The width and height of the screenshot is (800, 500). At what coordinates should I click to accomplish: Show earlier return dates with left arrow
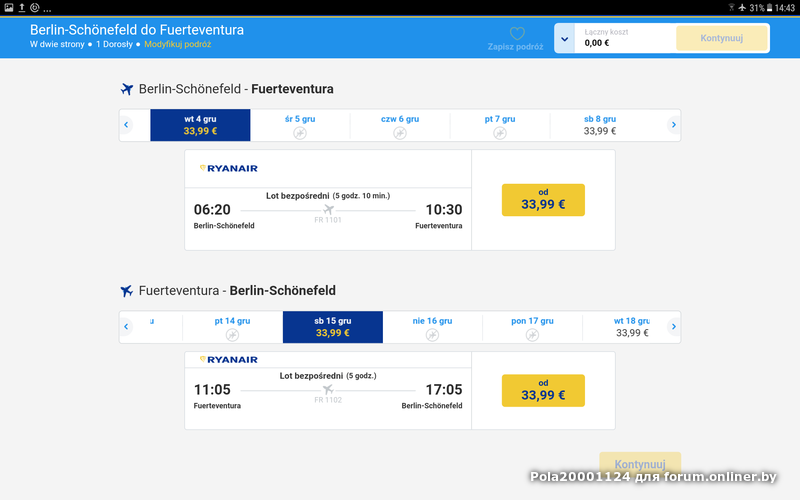[127, 327]
